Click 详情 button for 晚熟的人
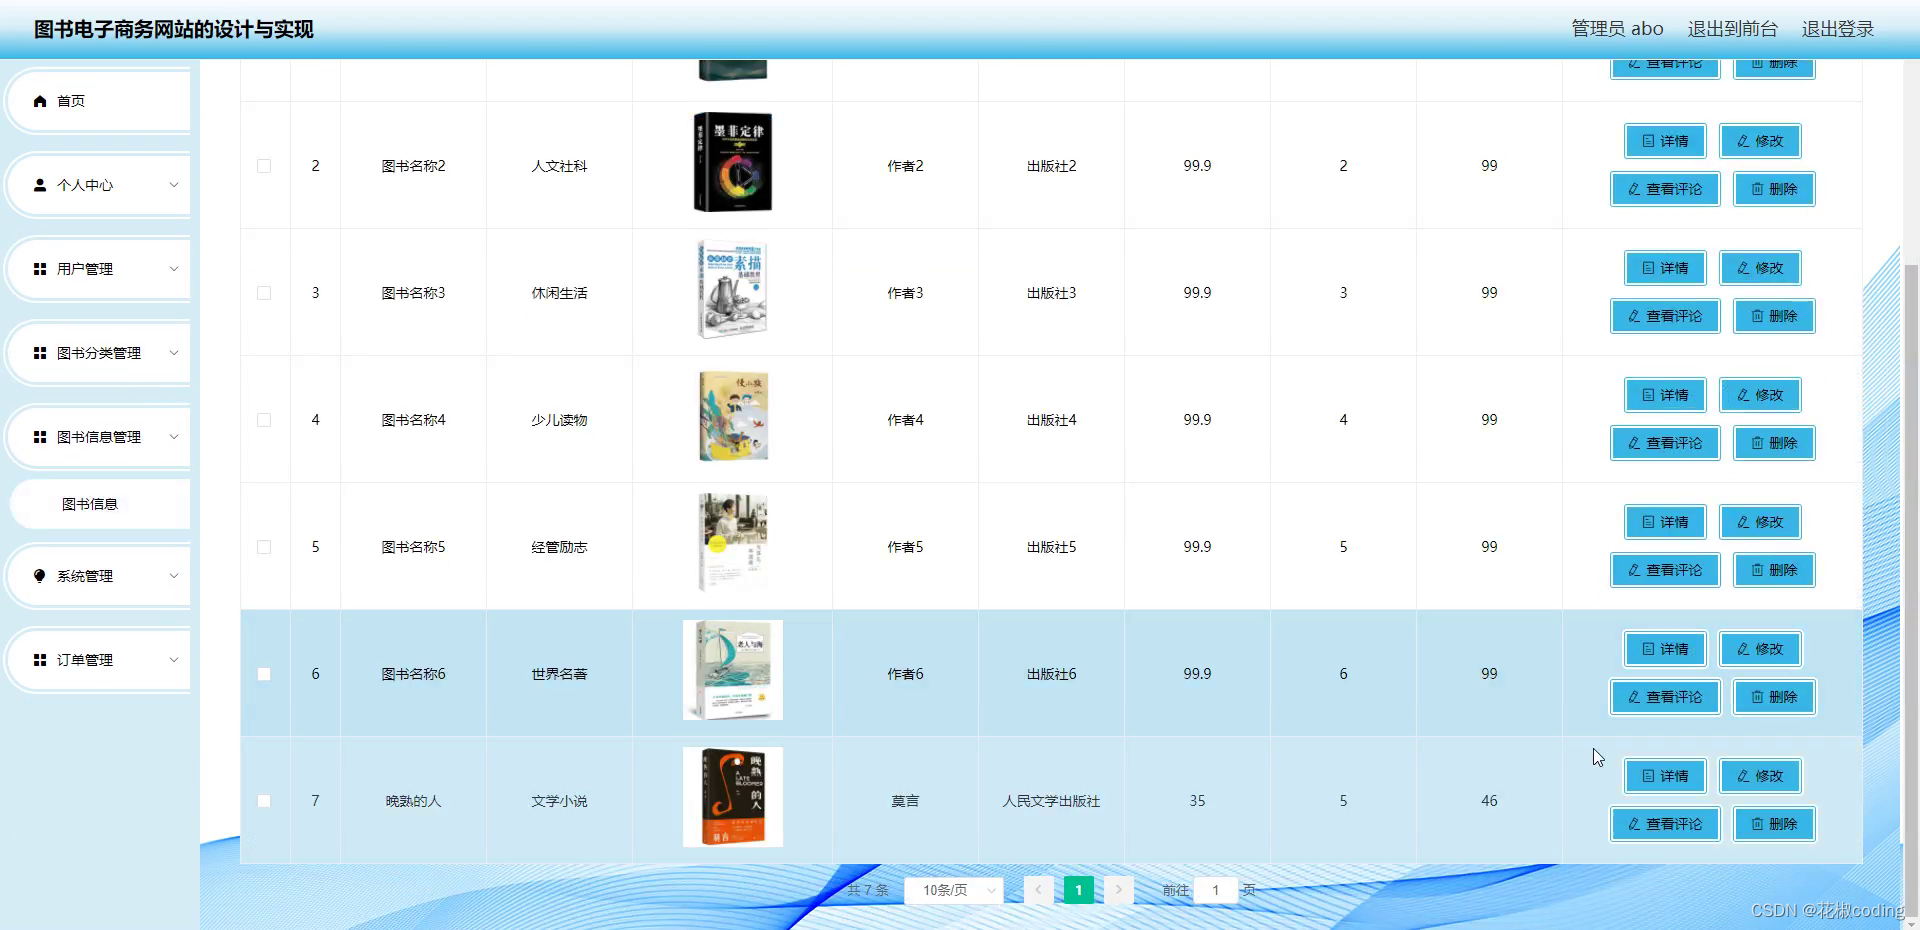Image resolution: width=1920 pixels, height=930 pixels. pos(1665,776)
